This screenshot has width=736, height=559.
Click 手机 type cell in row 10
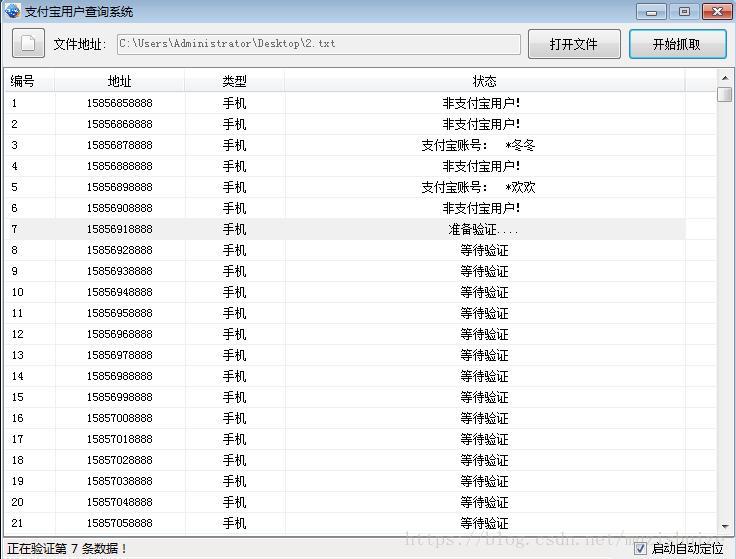tap(234, 292)
